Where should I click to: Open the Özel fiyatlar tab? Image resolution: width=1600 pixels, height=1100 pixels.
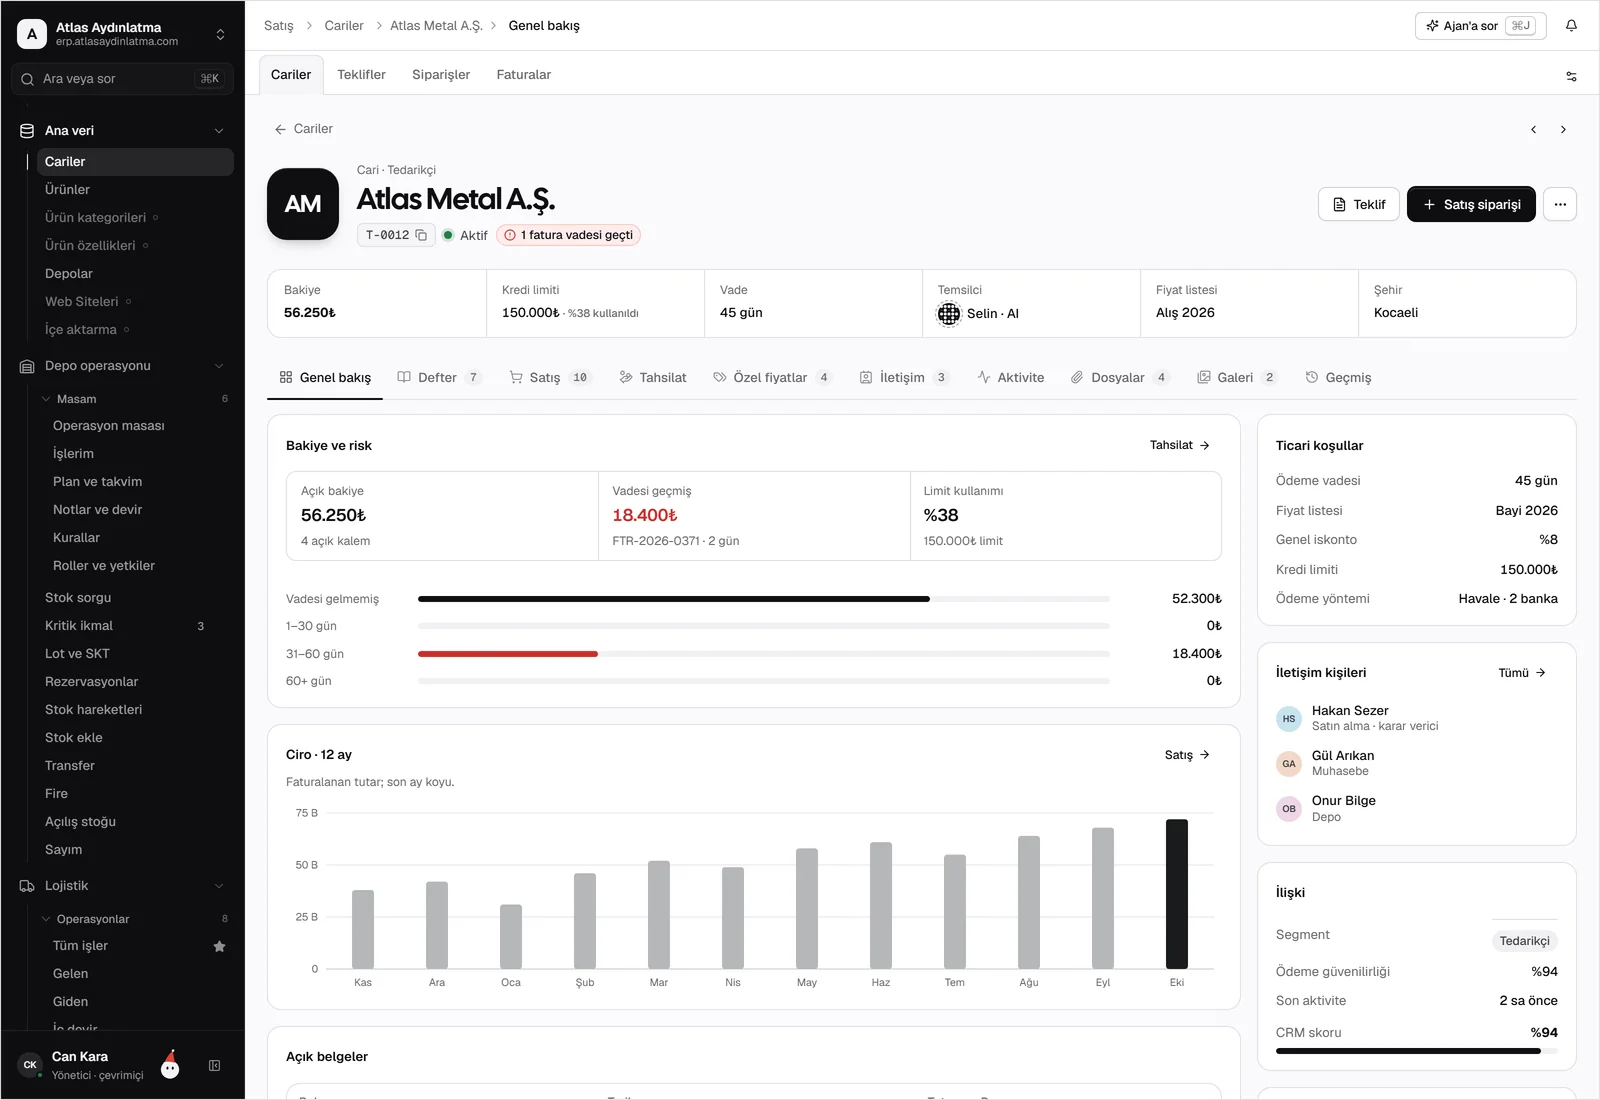tap(771, 377)
